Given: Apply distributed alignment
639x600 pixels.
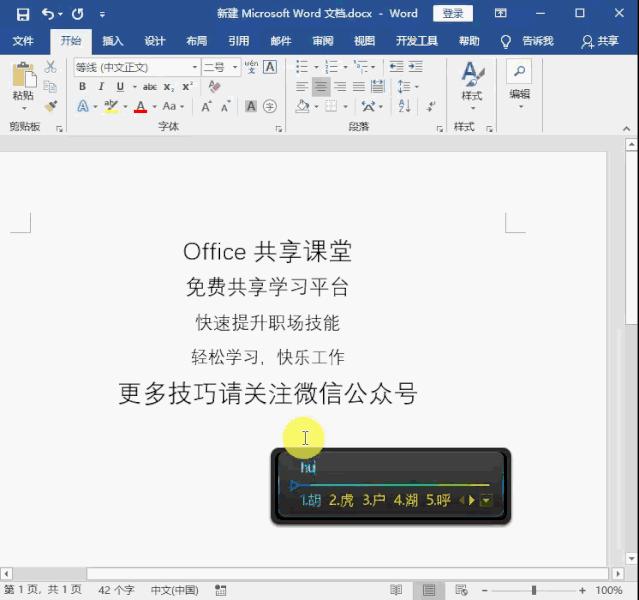Looking at the screenshot, I should 378,86.
